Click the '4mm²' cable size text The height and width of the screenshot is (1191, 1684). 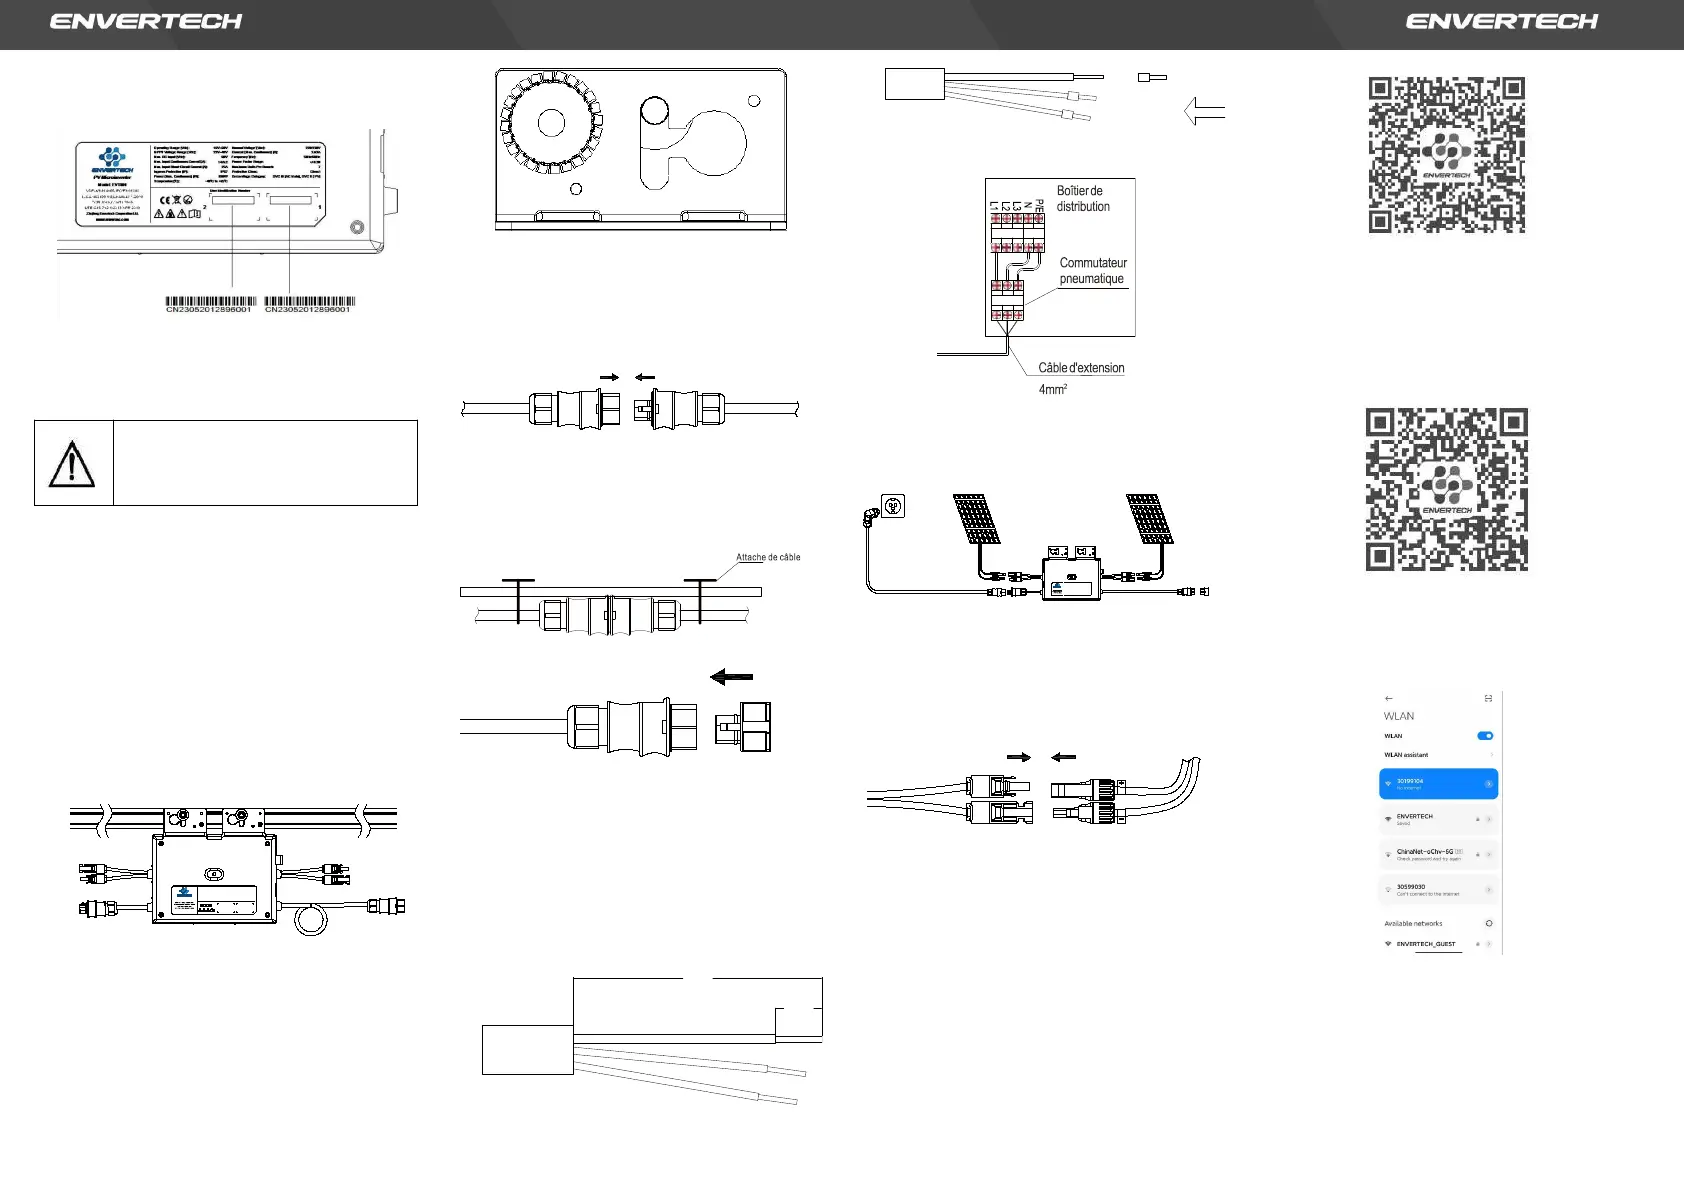(x=1053, y=389)
